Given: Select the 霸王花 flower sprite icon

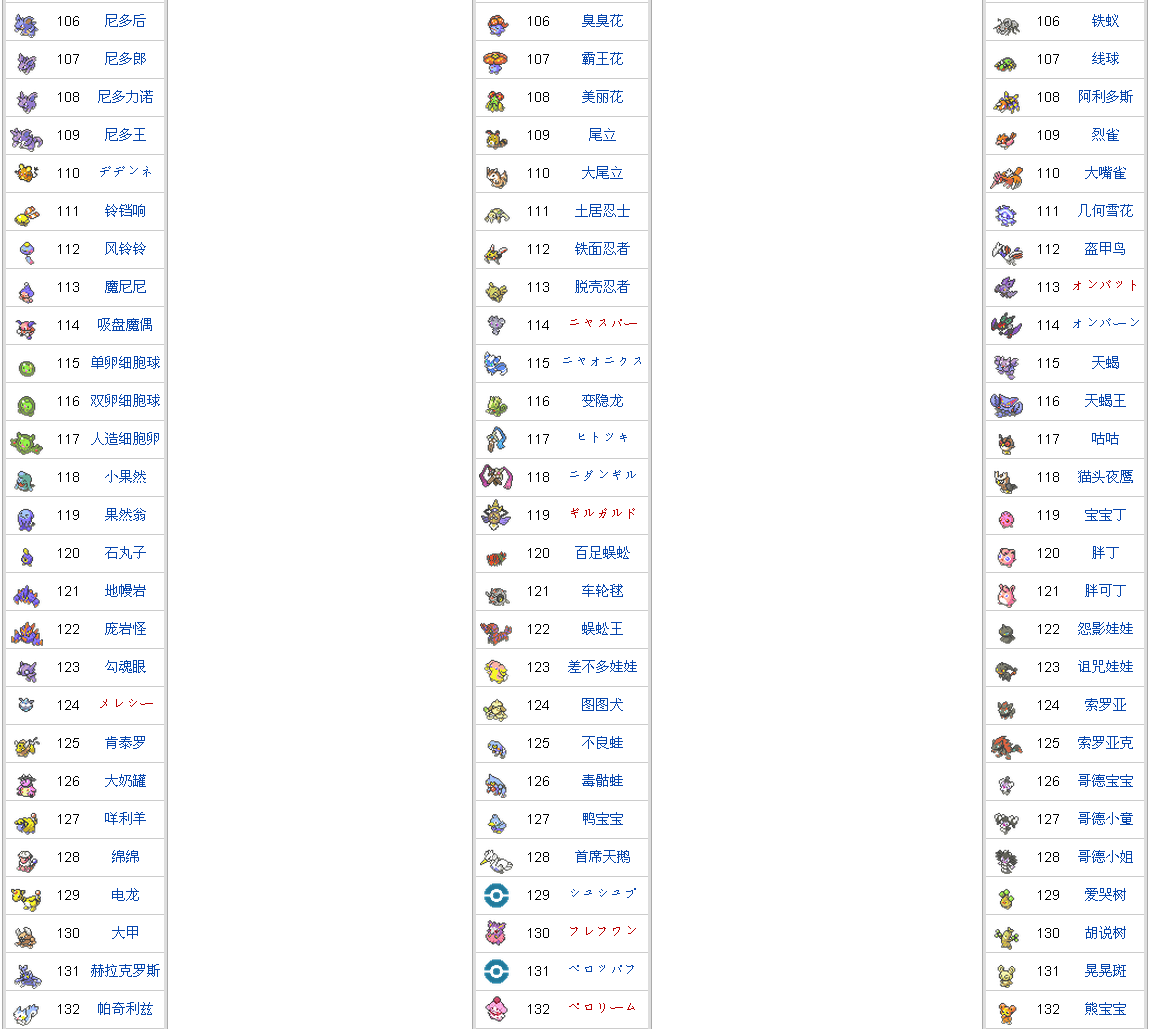Looking at the screenshot, I should (x=496, y=60).
